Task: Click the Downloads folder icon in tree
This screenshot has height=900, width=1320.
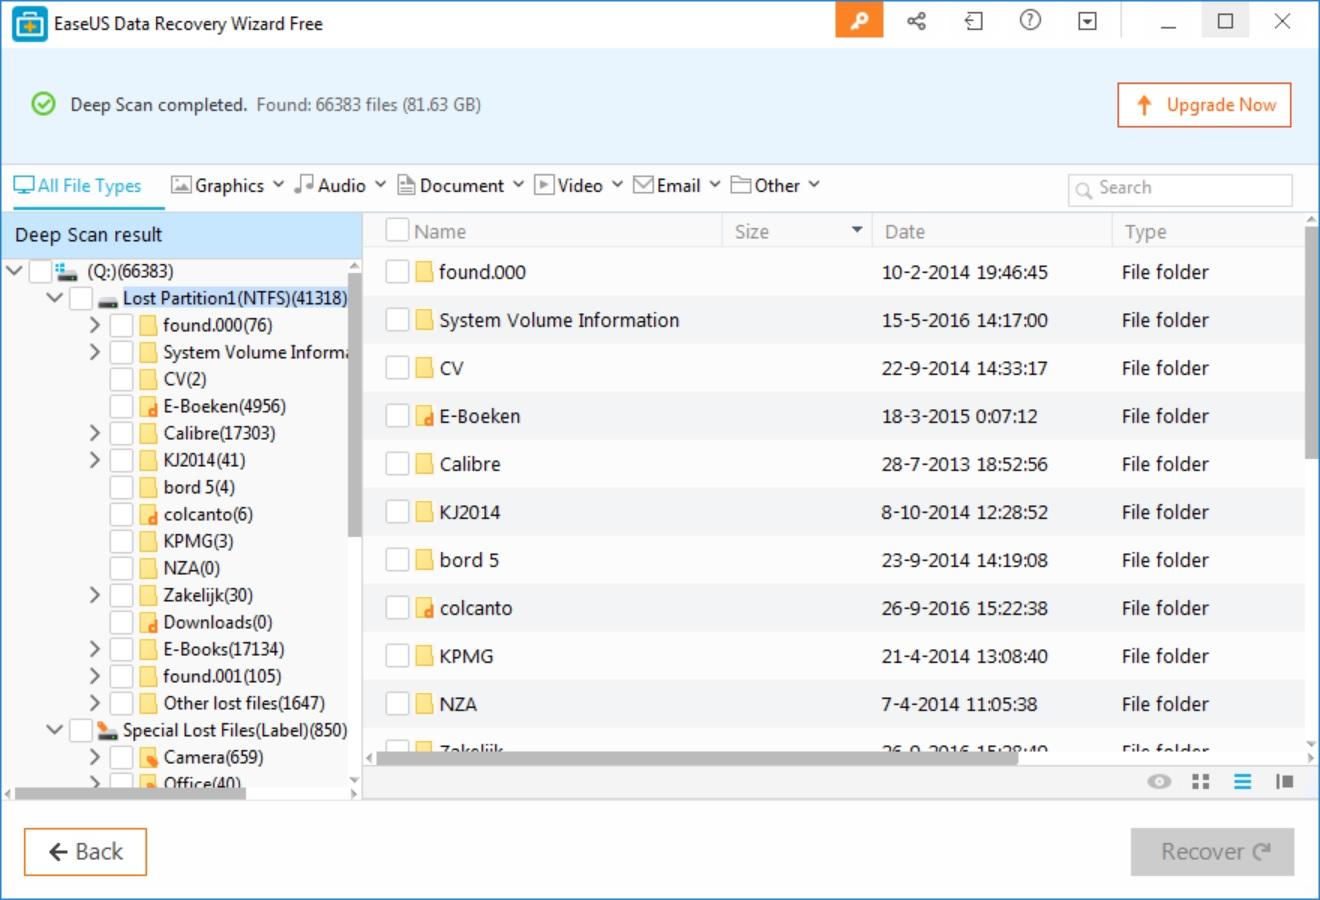Action: coord(148,622)
